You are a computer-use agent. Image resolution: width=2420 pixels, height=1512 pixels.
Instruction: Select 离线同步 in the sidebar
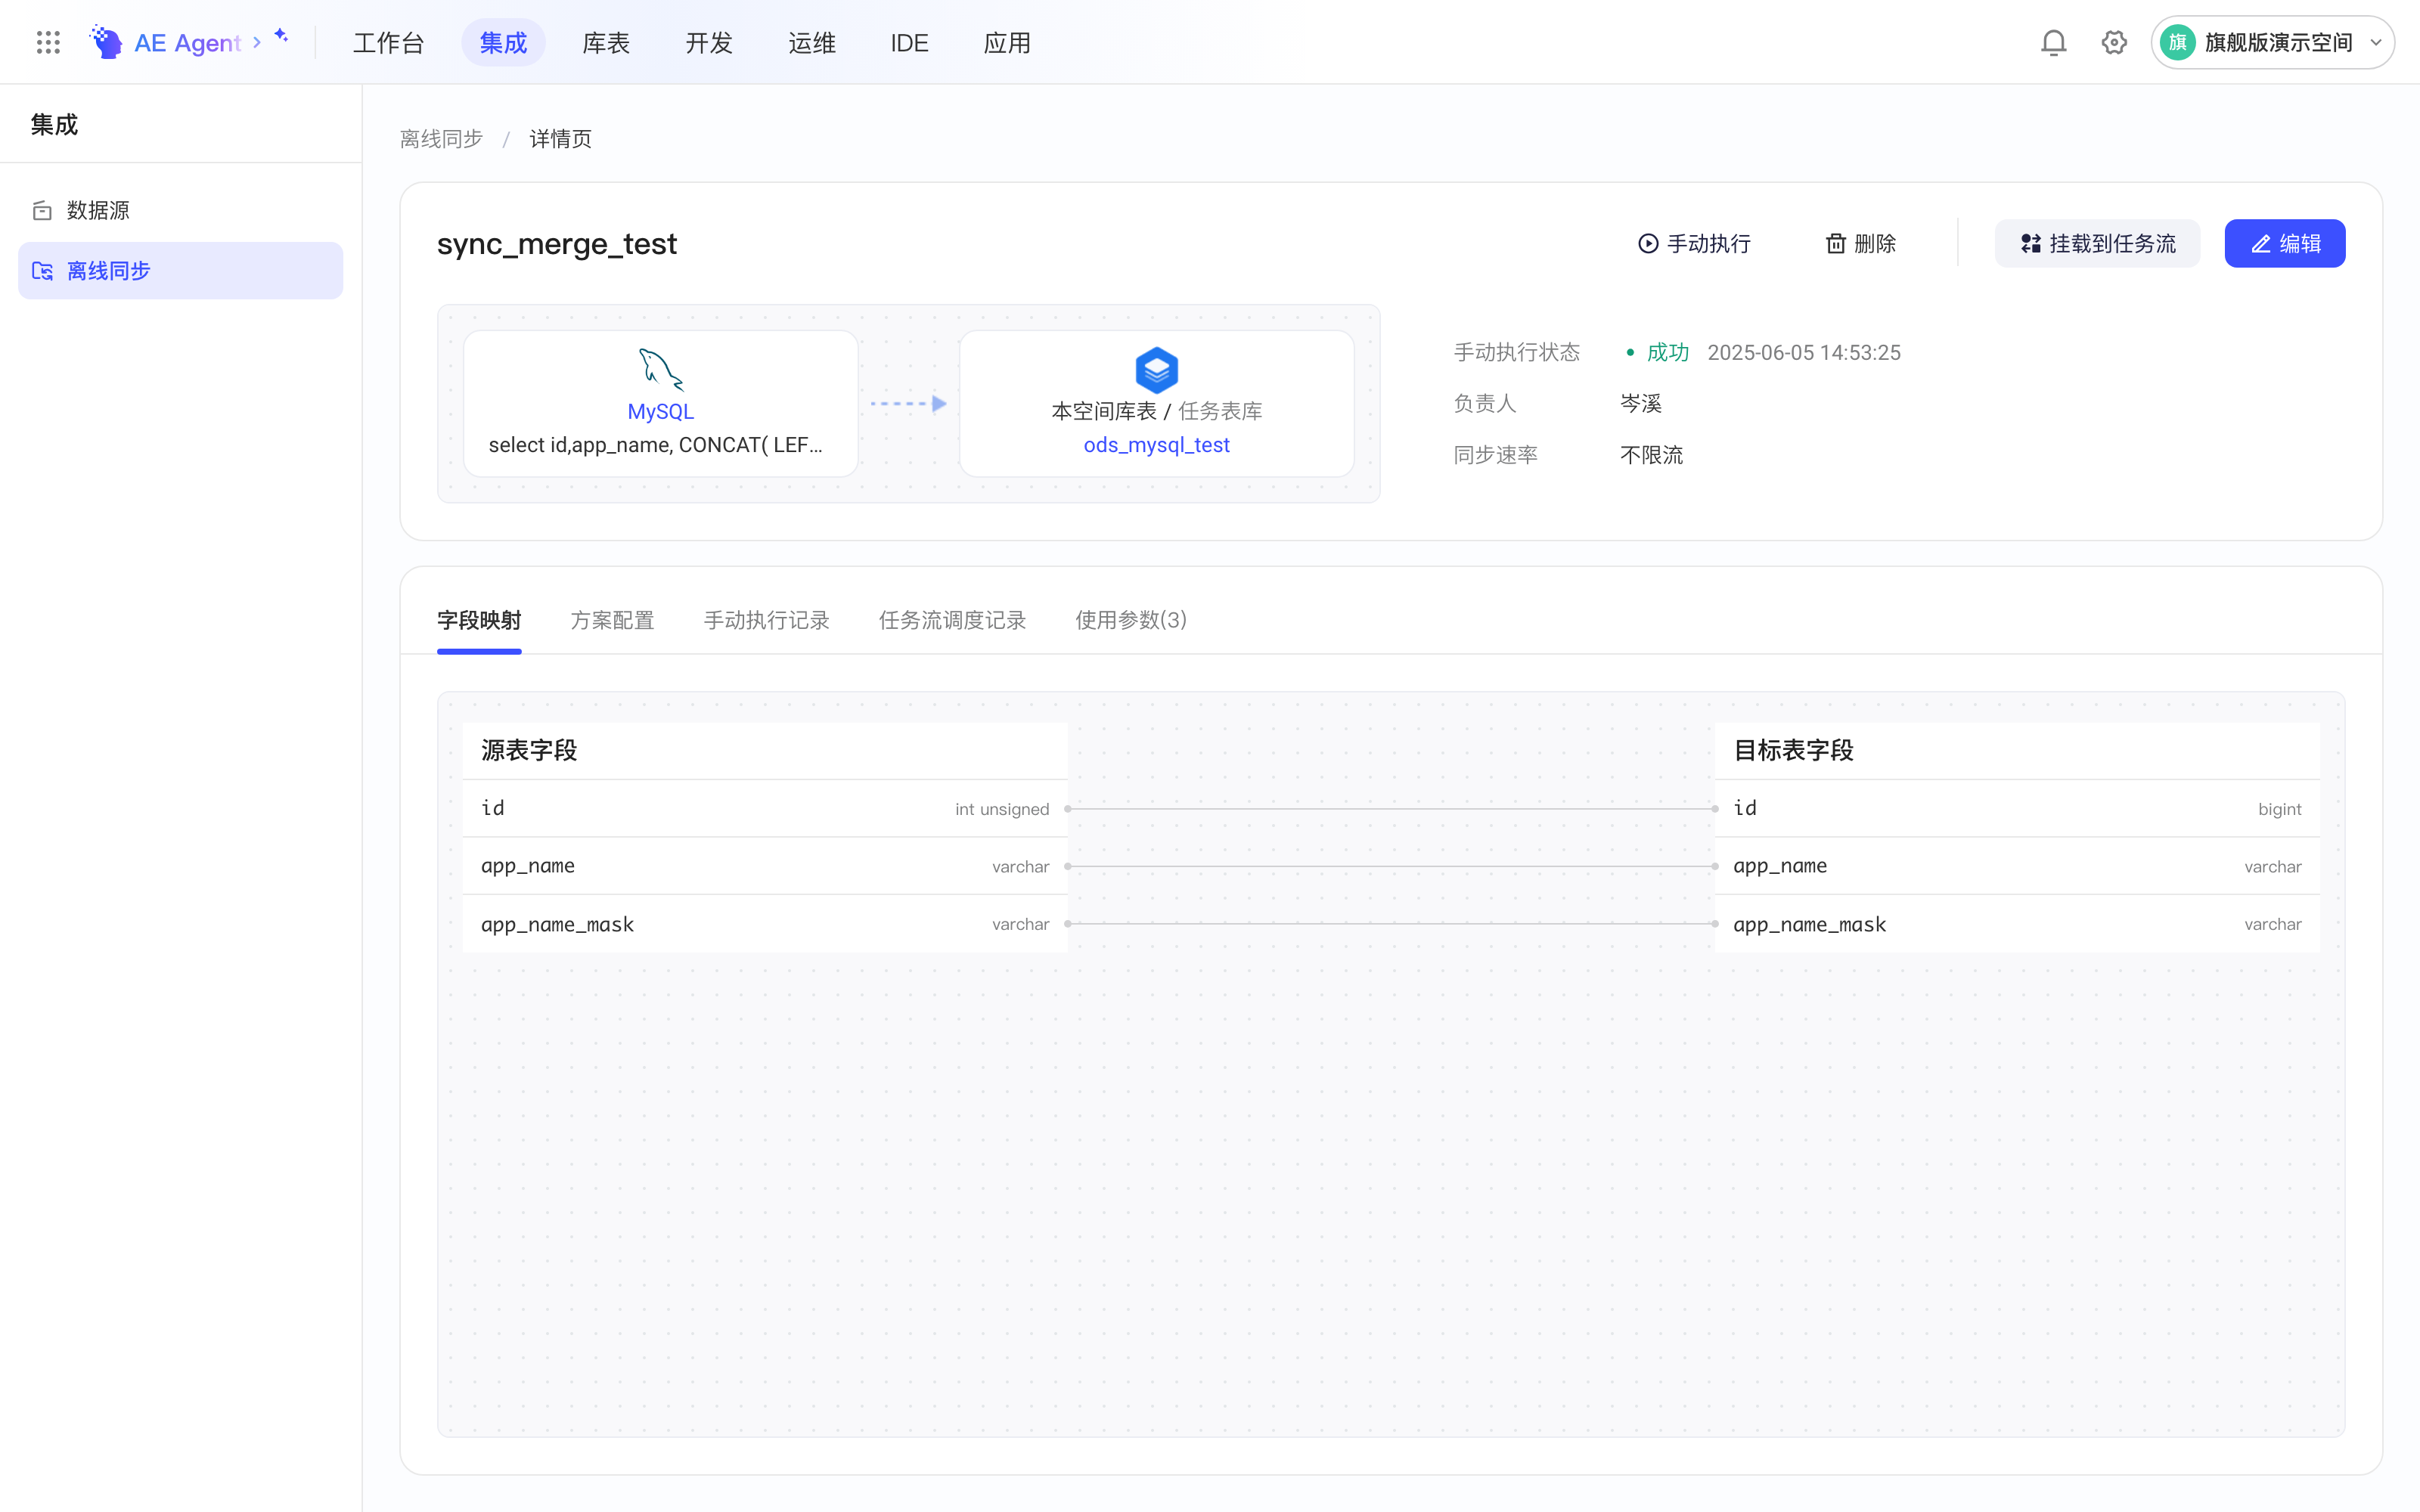[180, 271]
